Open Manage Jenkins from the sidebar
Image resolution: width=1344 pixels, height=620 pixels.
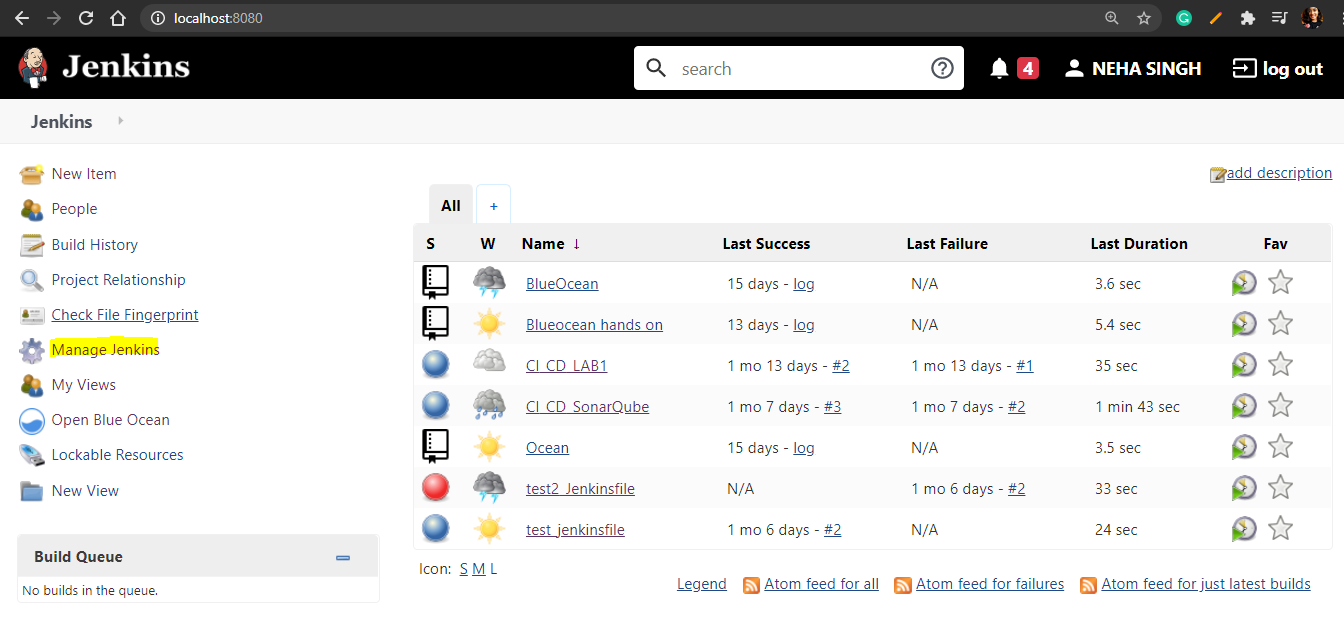click(x=105, y=349)
